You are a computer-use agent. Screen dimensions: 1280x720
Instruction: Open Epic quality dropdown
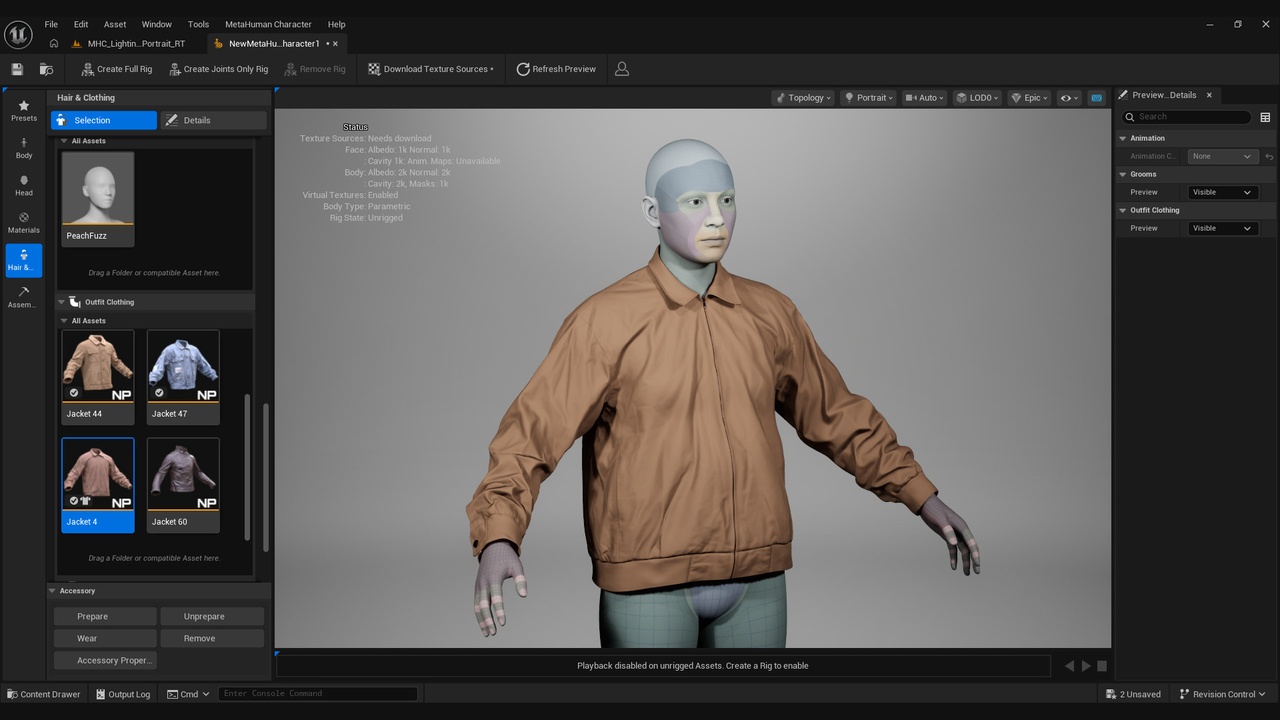[1029, 98]
